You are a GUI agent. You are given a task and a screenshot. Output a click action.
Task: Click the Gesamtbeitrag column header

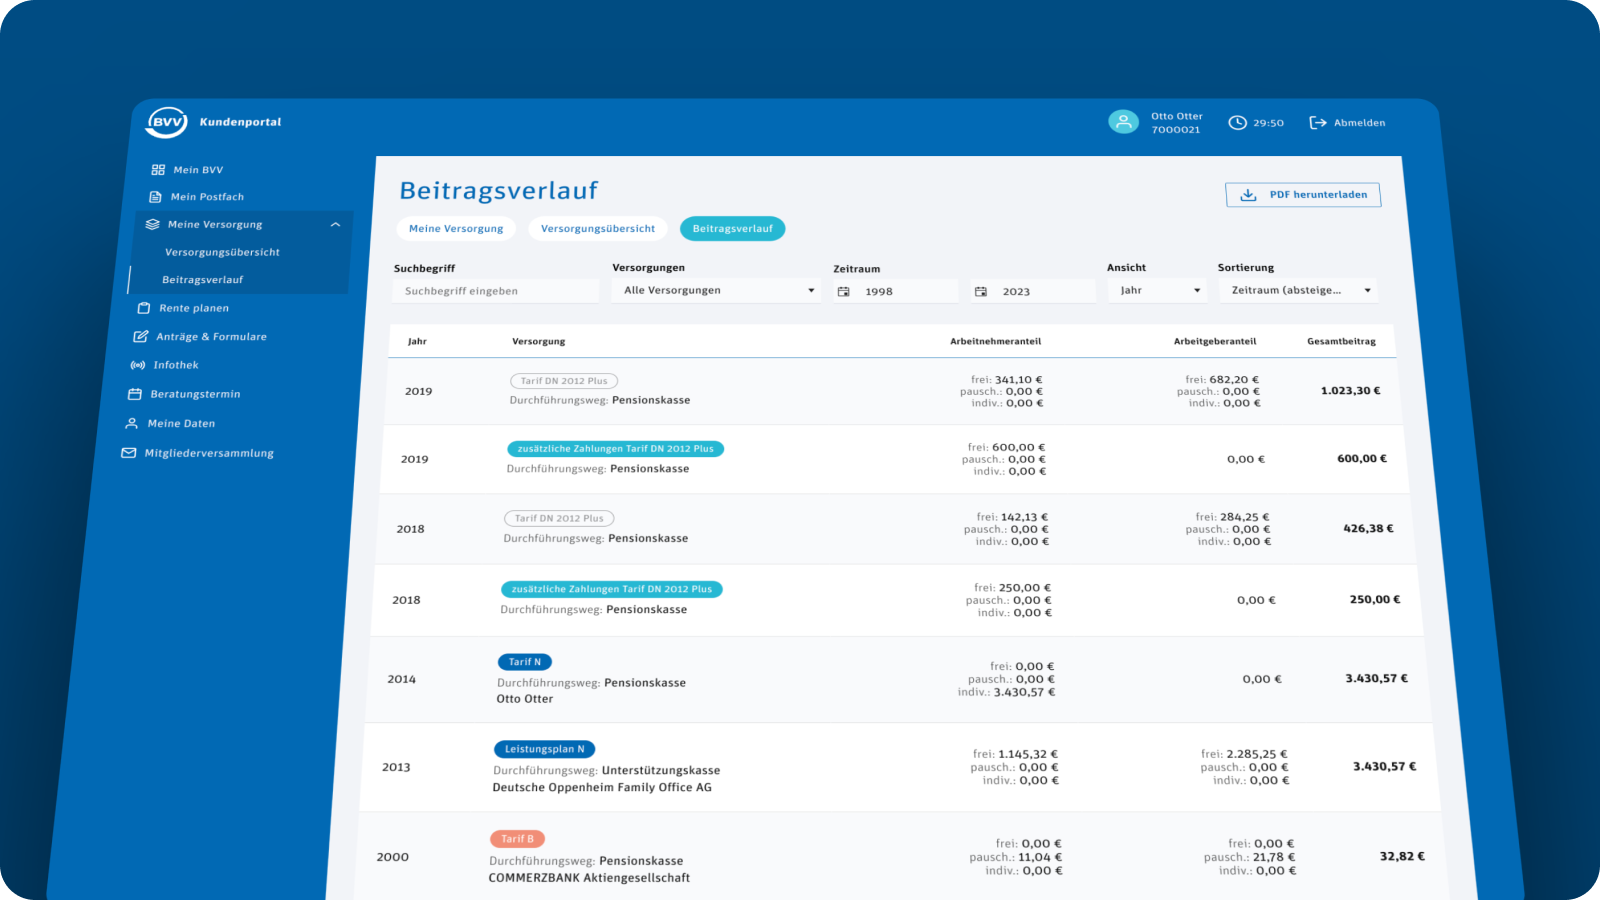click(x=1341, y=342)
